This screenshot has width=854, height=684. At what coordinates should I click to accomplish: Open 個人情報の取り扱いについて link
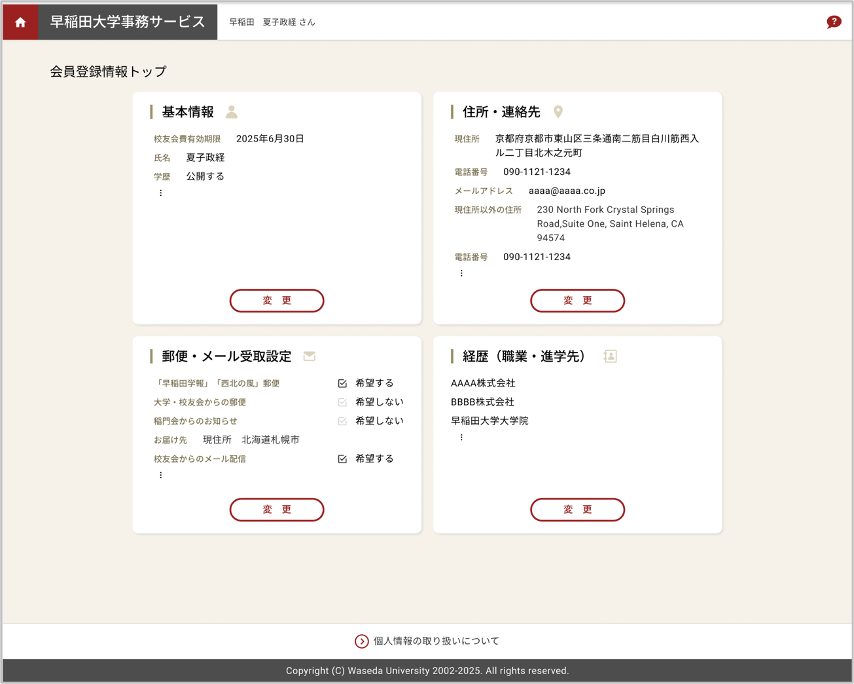click(435, 641)
